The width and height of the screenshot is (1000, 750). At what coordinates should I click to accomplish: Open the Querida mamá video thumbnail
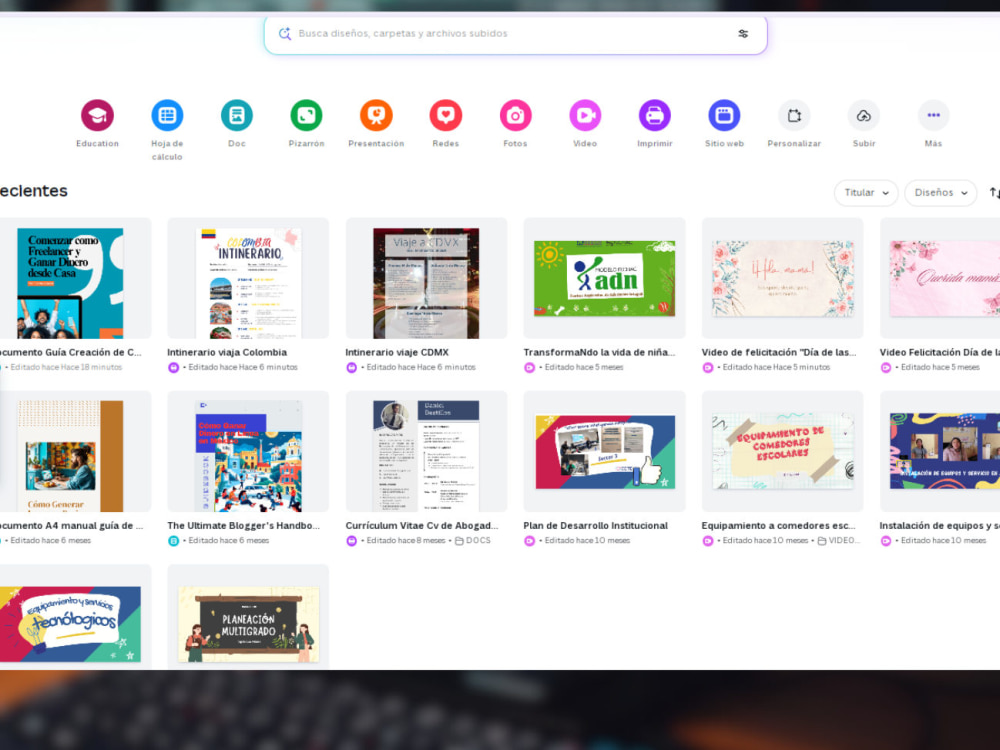click(940, 279)
